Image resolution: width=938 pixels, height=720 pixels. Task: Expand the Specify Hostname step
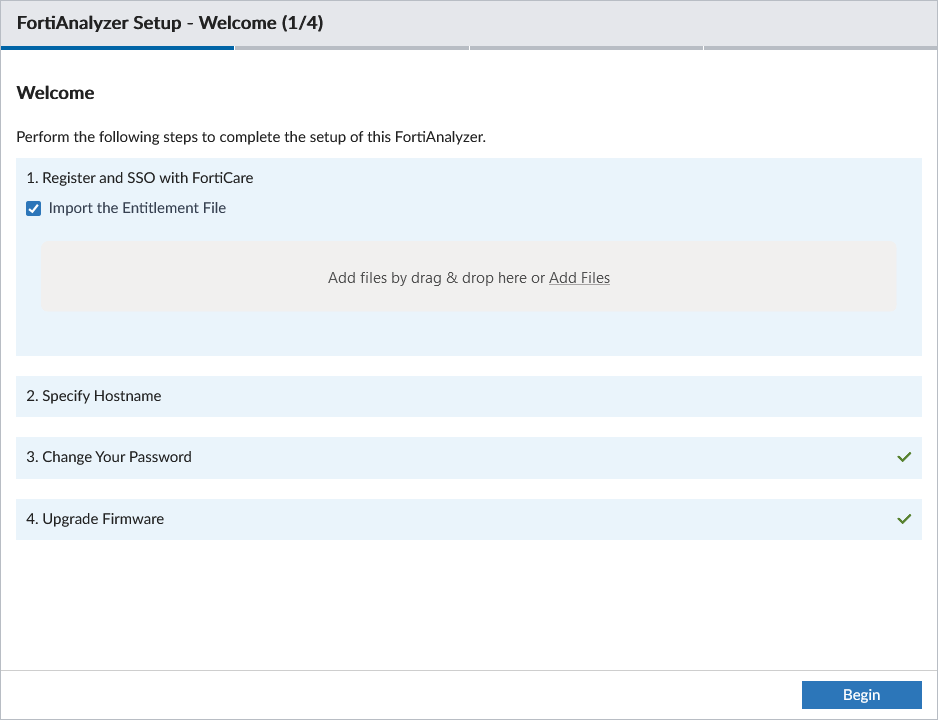tap(102, 396)
